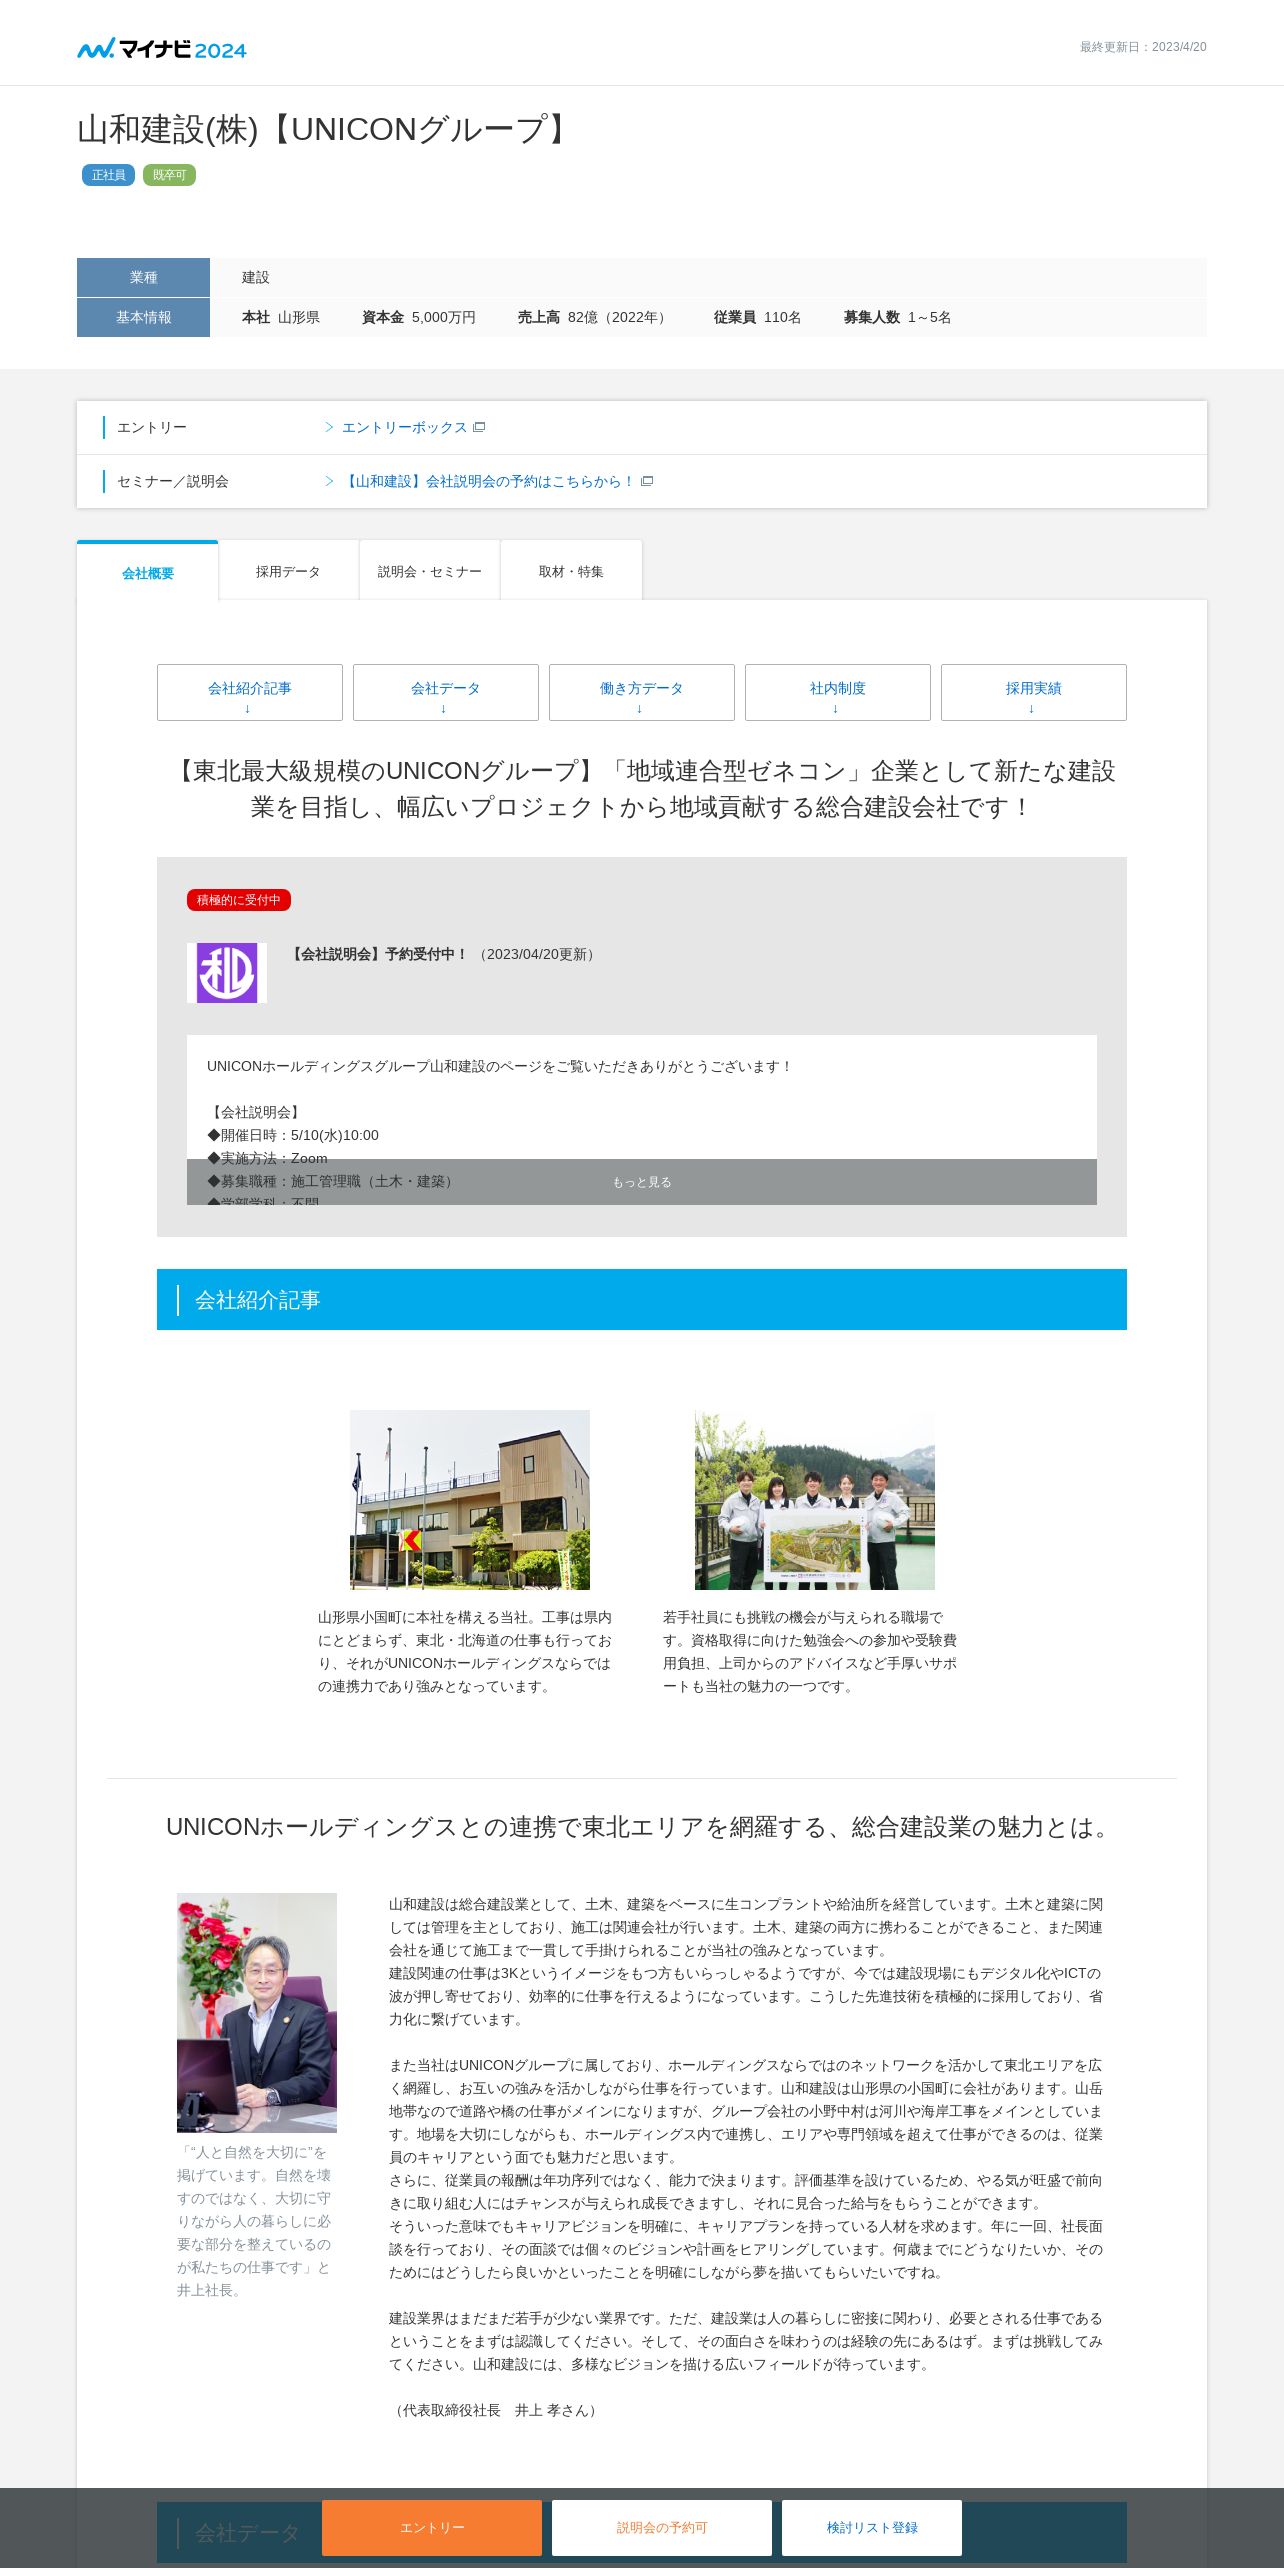Click the （代表取締役社長 井上 孝さん） text
The height and width of the screenshot is (2568, 1284).
[496, 2410]
